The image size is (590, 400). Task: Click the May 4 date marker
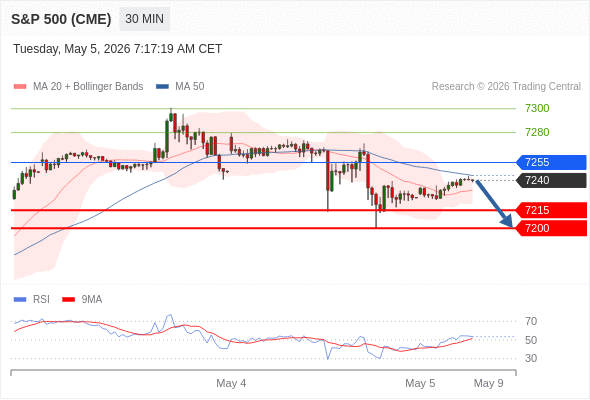pyautogui.click(x=231, y=383)
